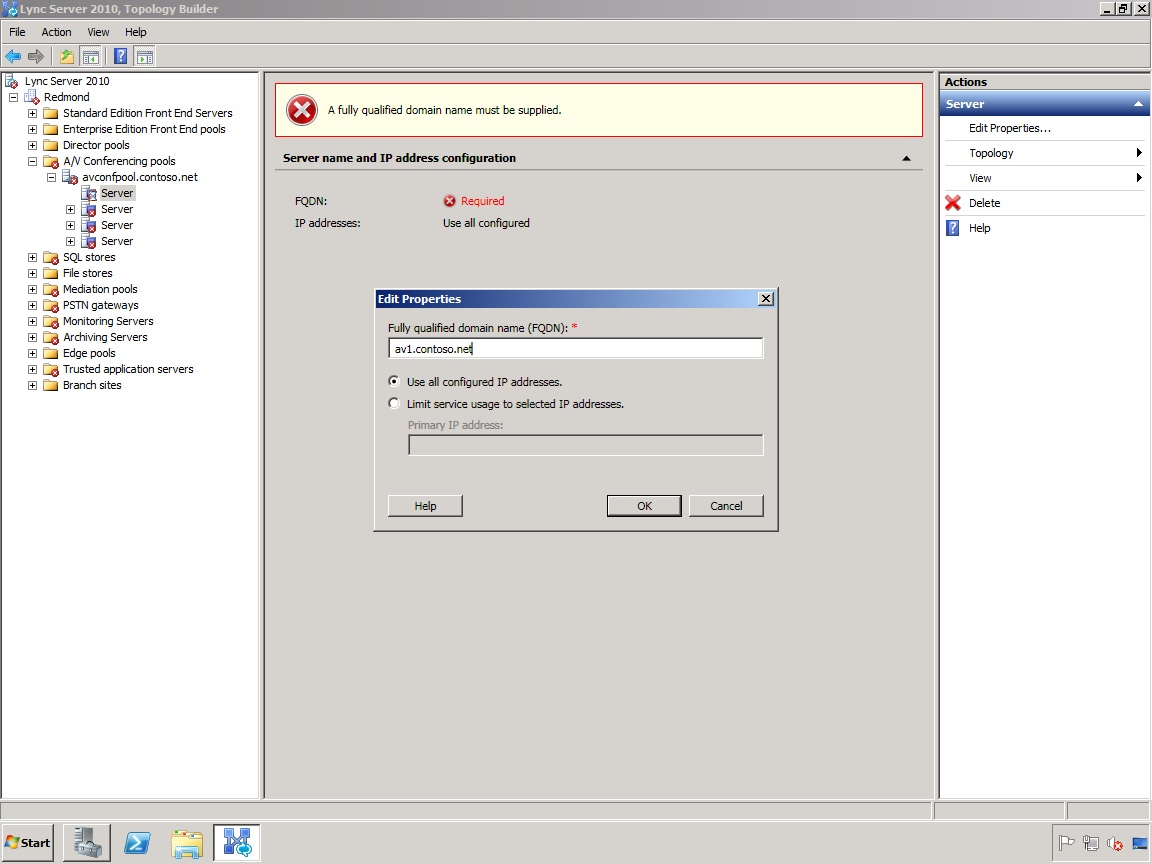
Task: Click Cancel in Edit Properties dialog
Action: [726, 505]
